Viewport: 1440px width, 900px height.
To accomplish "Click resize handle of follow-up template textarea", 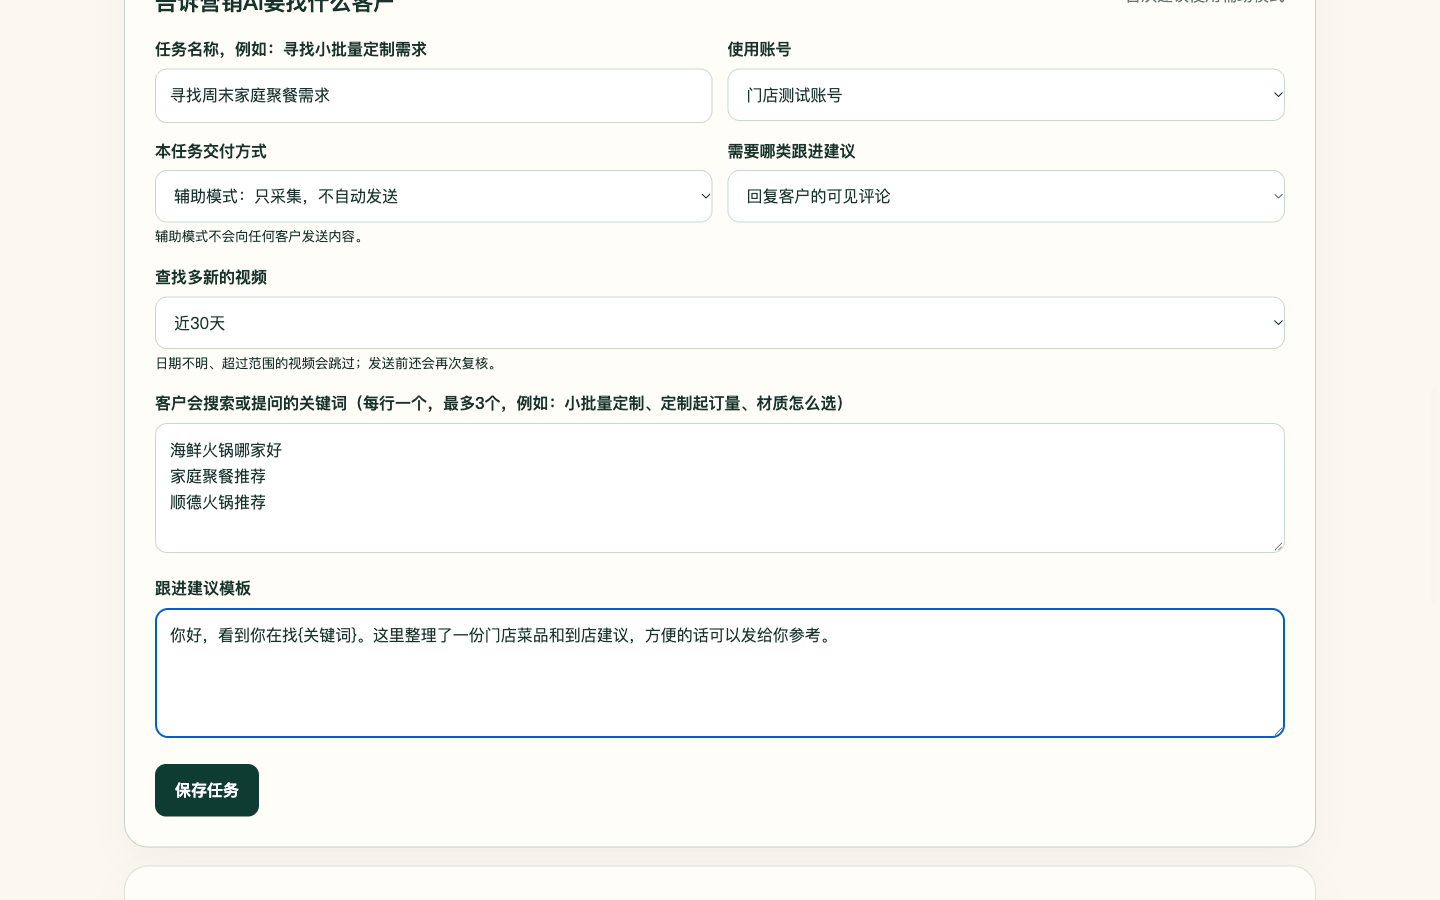I will (x=1277, y=730).
